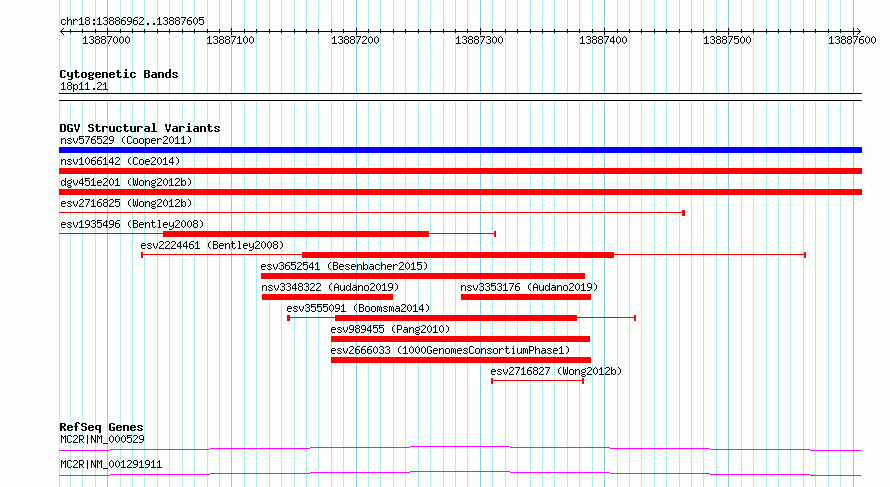The height and width of the screenshot is (487, 890).
Task: Select the MC2R|NM_000529 magenta gene line
Action: click(x=460, y=448)
